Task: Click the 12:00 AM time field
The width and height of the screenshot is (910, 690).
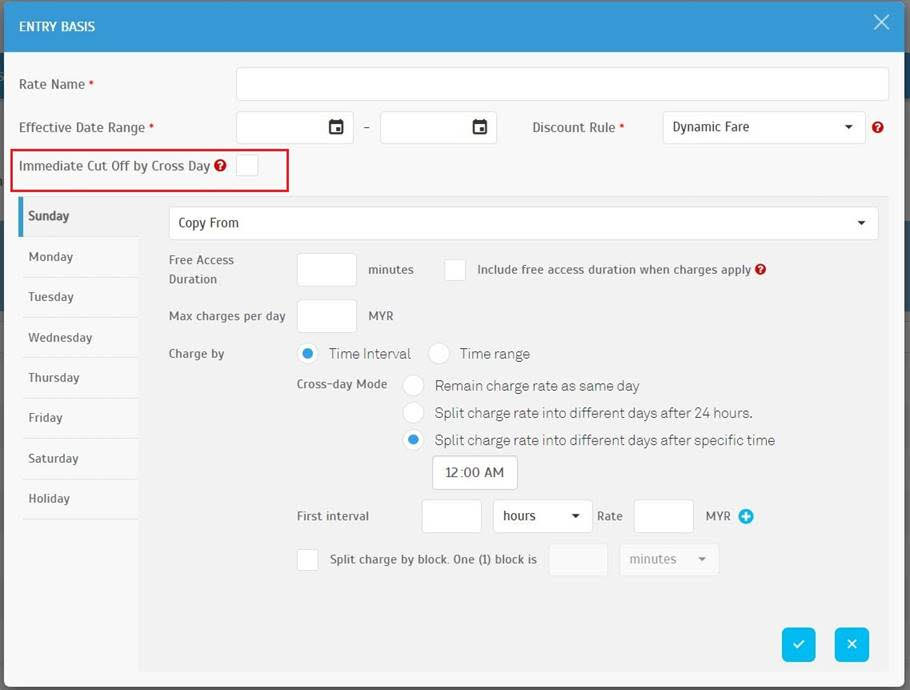Action: pyautogui.click(x=474, y=473)
